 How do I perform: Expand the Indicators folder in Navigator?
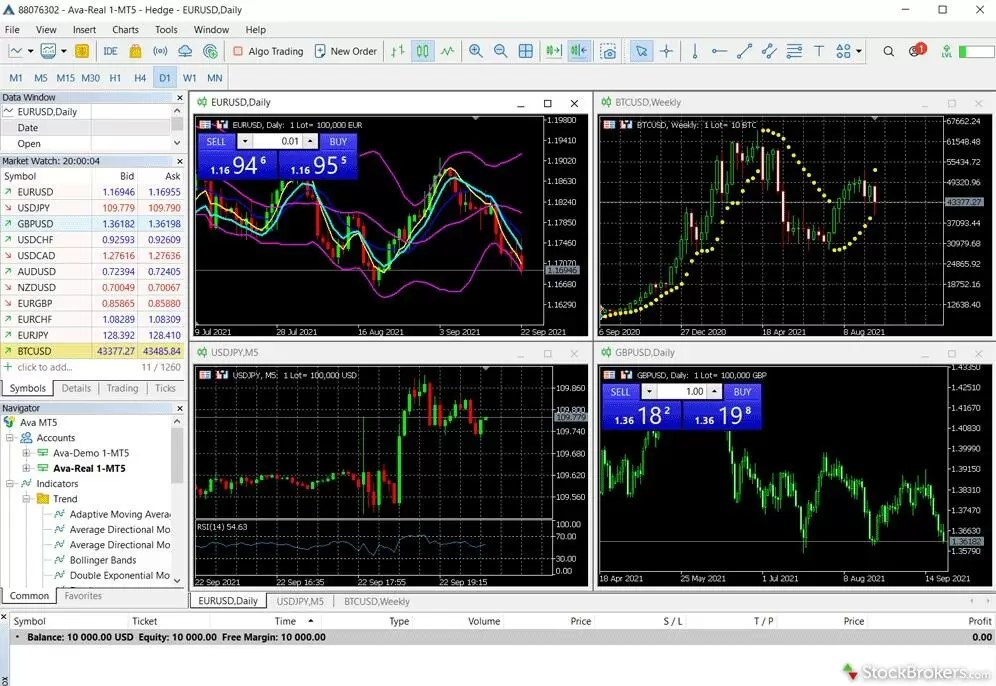[x=8, y=483]
